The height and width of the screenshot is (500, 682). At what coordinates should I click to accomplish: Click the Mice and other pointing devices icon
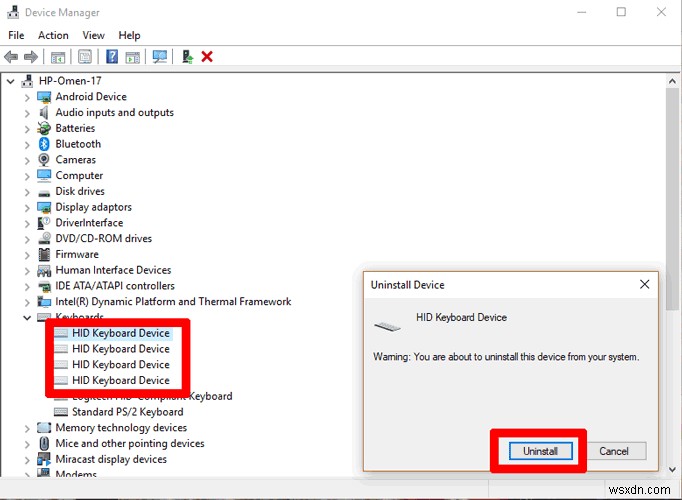point(44,443)
